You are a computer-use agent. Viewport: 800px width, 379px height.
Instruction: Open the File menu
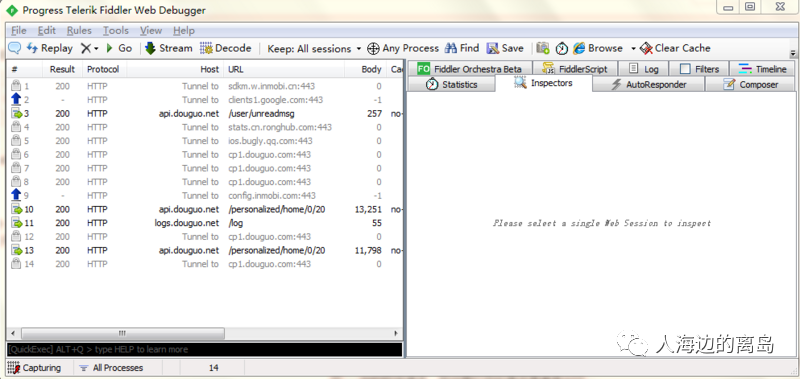click(x=18, y=31)
